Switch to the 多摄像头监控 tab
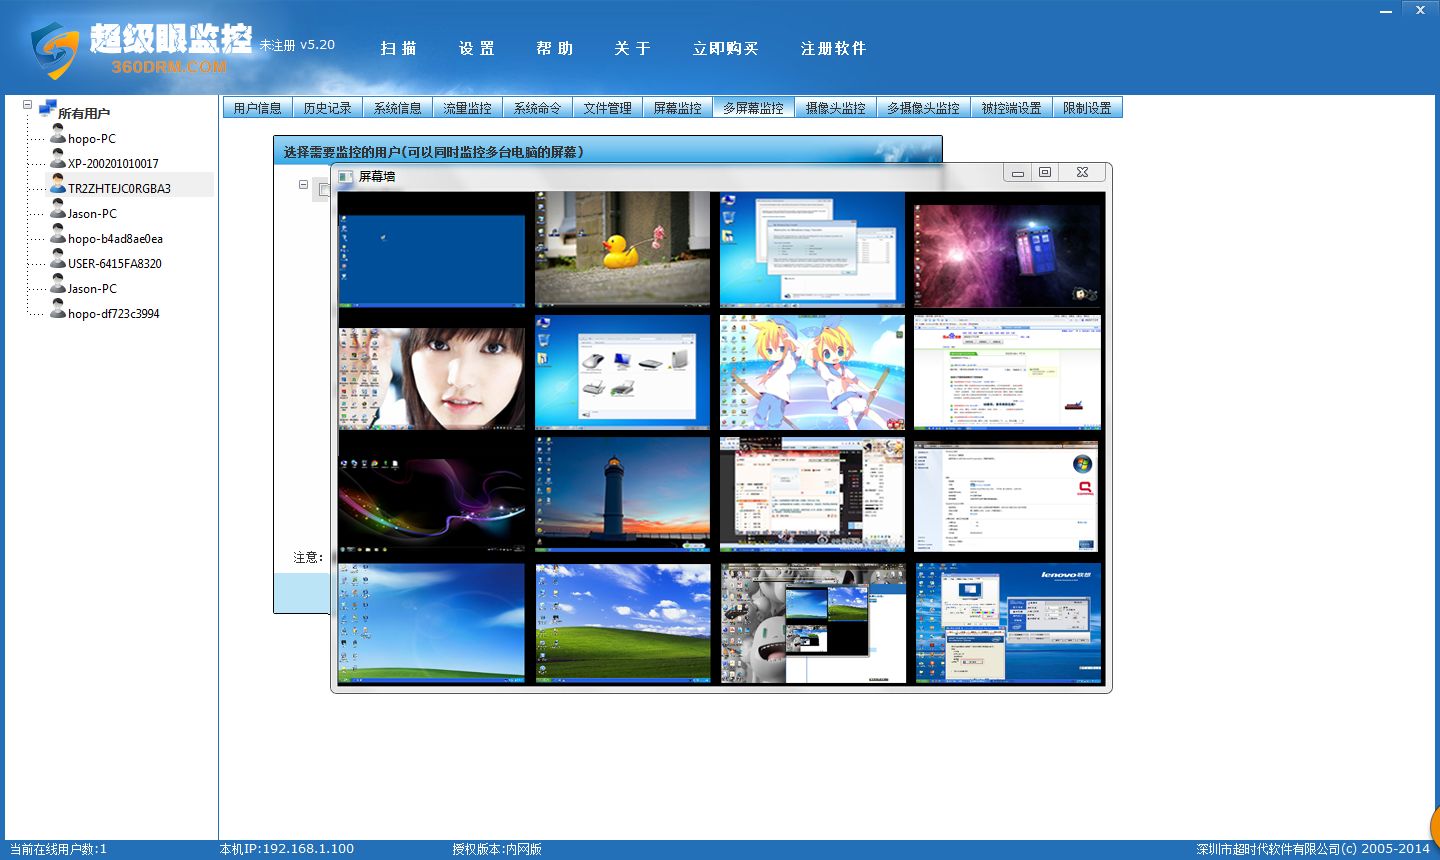Screen dimensions: 1440x860 click(923, 107)
